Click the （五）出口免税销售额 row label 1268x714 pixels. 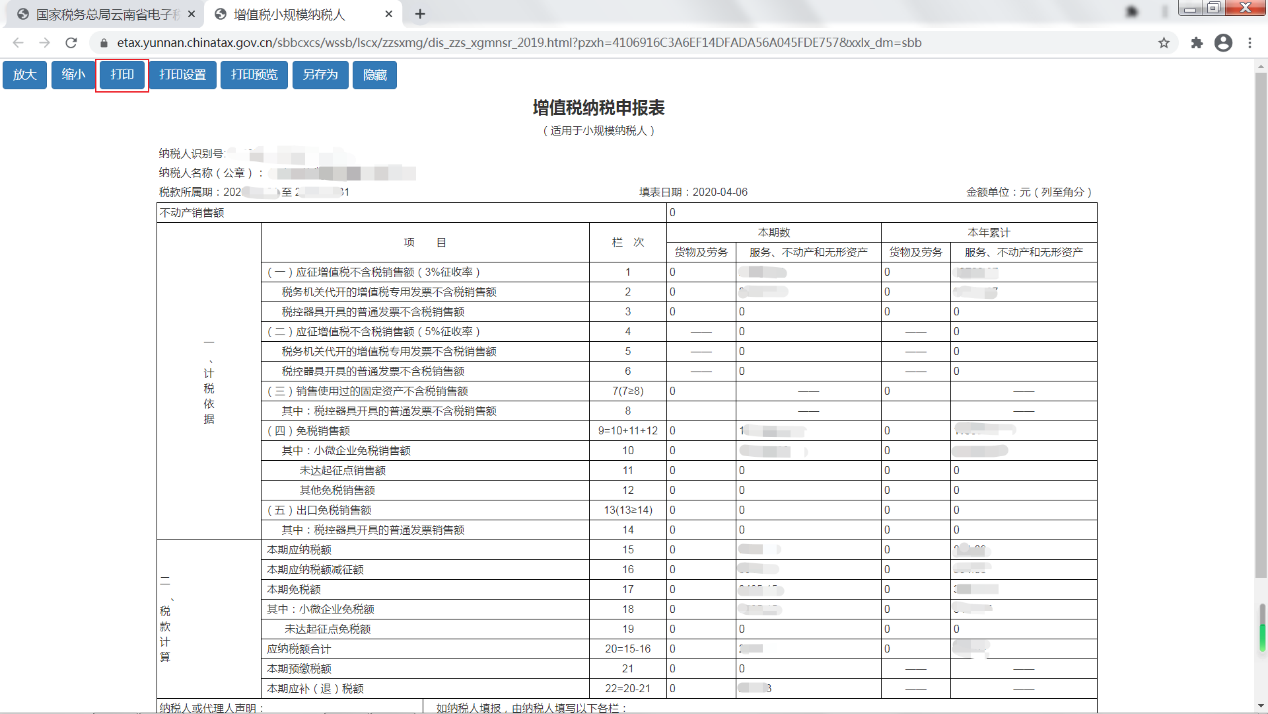click(319, 510)
